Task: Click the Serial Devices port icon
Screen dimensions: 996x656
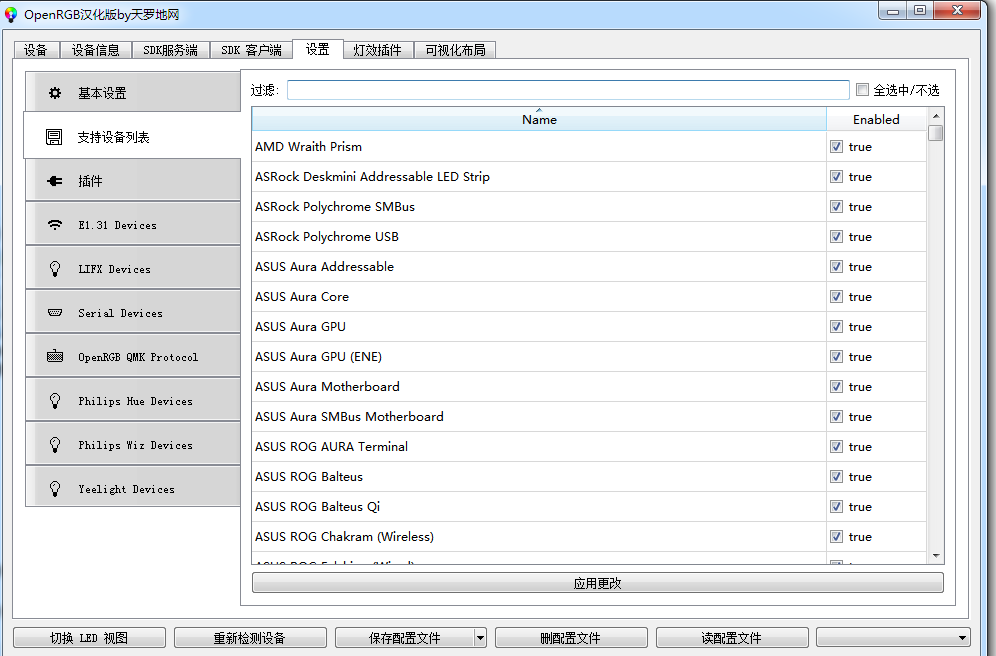Action: pyautogui.click(x=55, y=313)
